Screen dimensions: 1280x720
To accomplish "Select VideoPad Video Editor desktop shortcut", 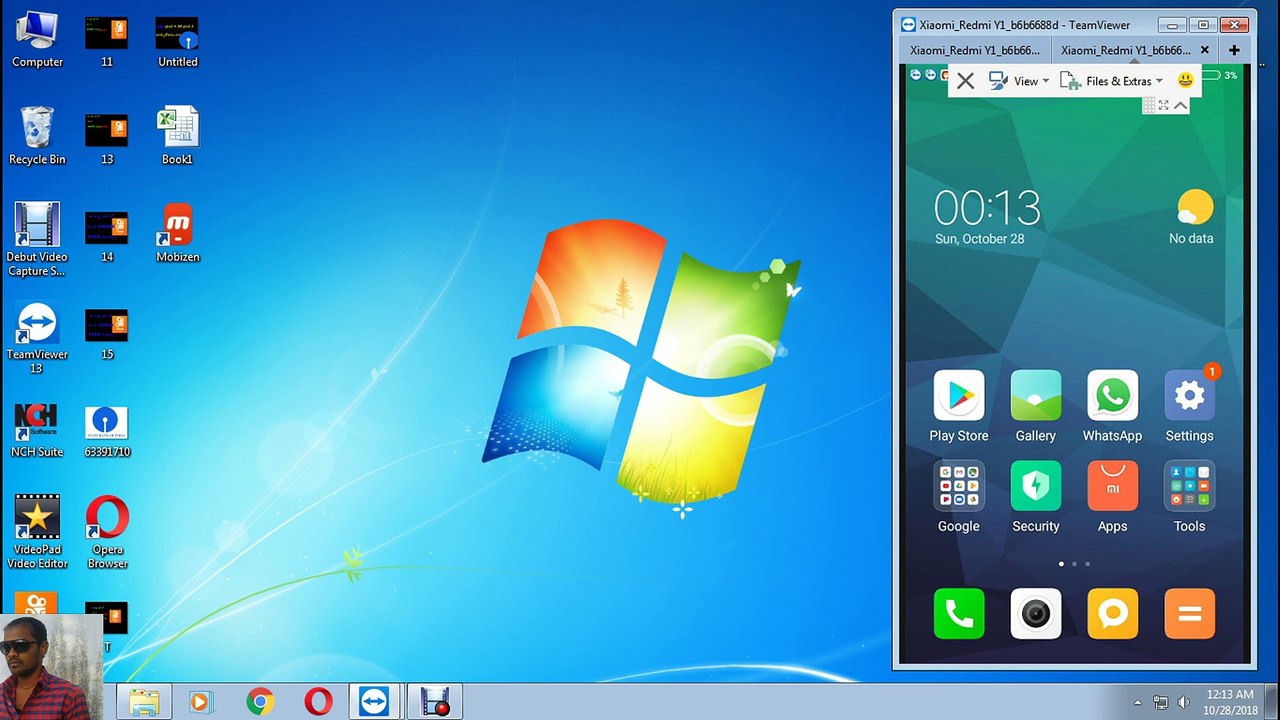I will point(37,532).
